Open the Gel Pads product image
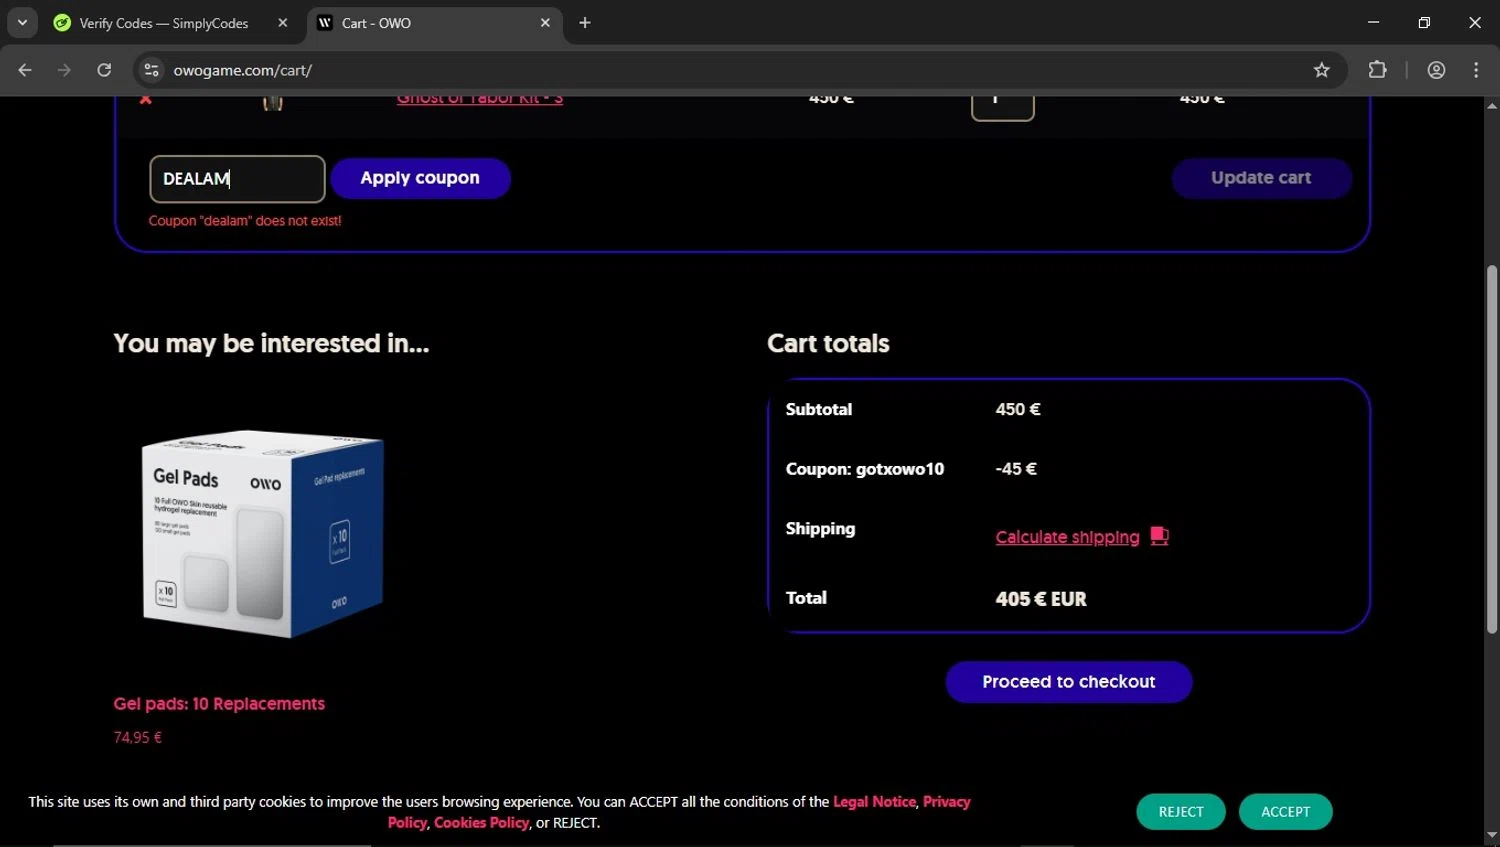The image size is (1500, 847). [263, 534]
